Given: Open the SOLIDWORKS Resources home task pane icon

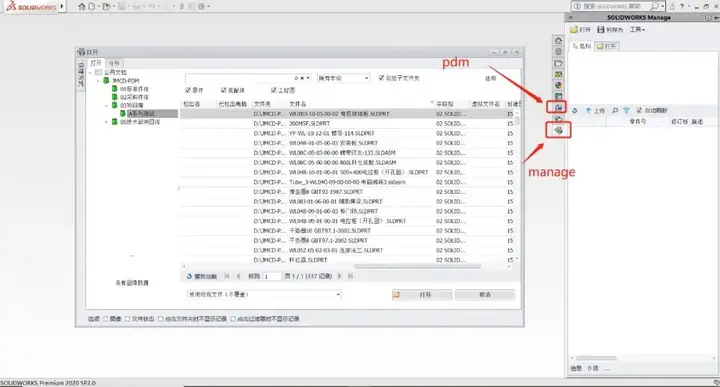Looking at the screenshot, I should (558, 40).
